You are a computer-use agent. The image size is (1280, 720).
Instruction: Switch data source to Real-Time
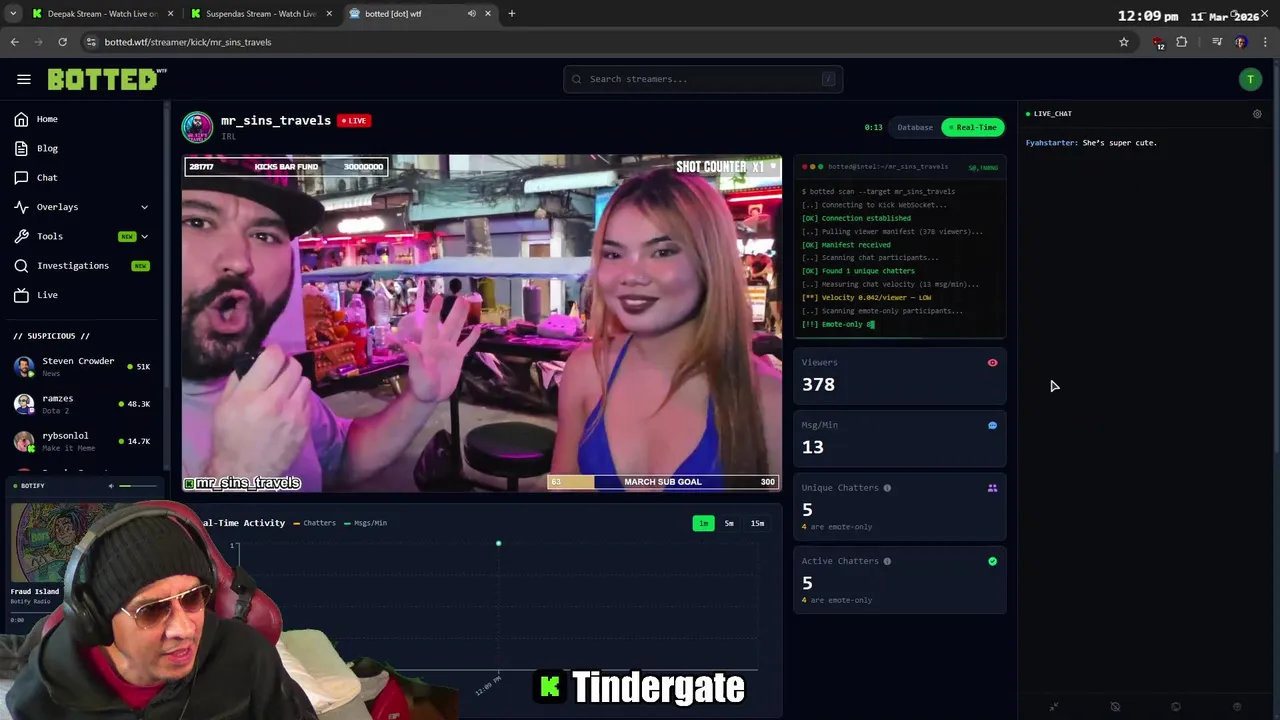(972, 128)
